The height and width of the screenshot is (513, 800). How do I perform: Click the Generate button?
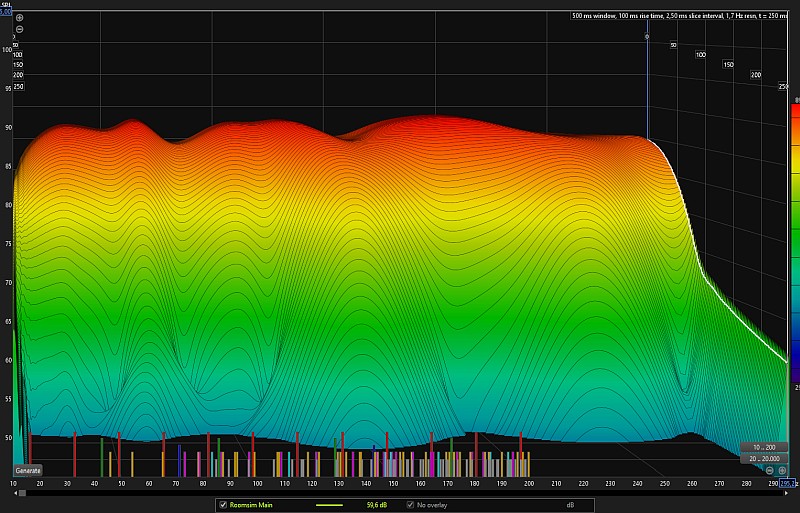(x=28, y=470)
